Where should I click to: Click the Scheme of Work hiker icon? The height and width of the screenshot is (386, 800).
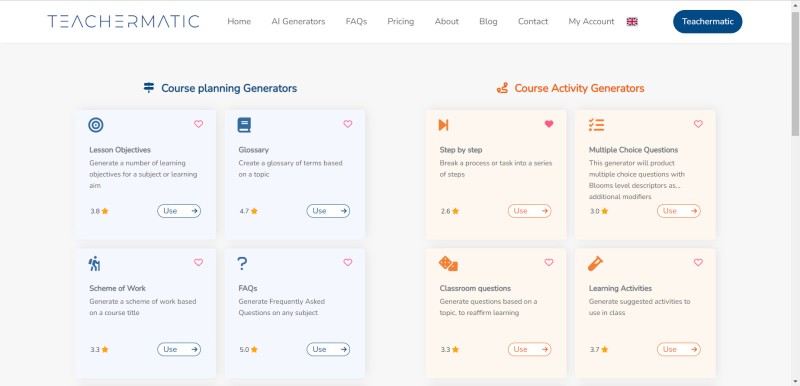coord(94,264)
